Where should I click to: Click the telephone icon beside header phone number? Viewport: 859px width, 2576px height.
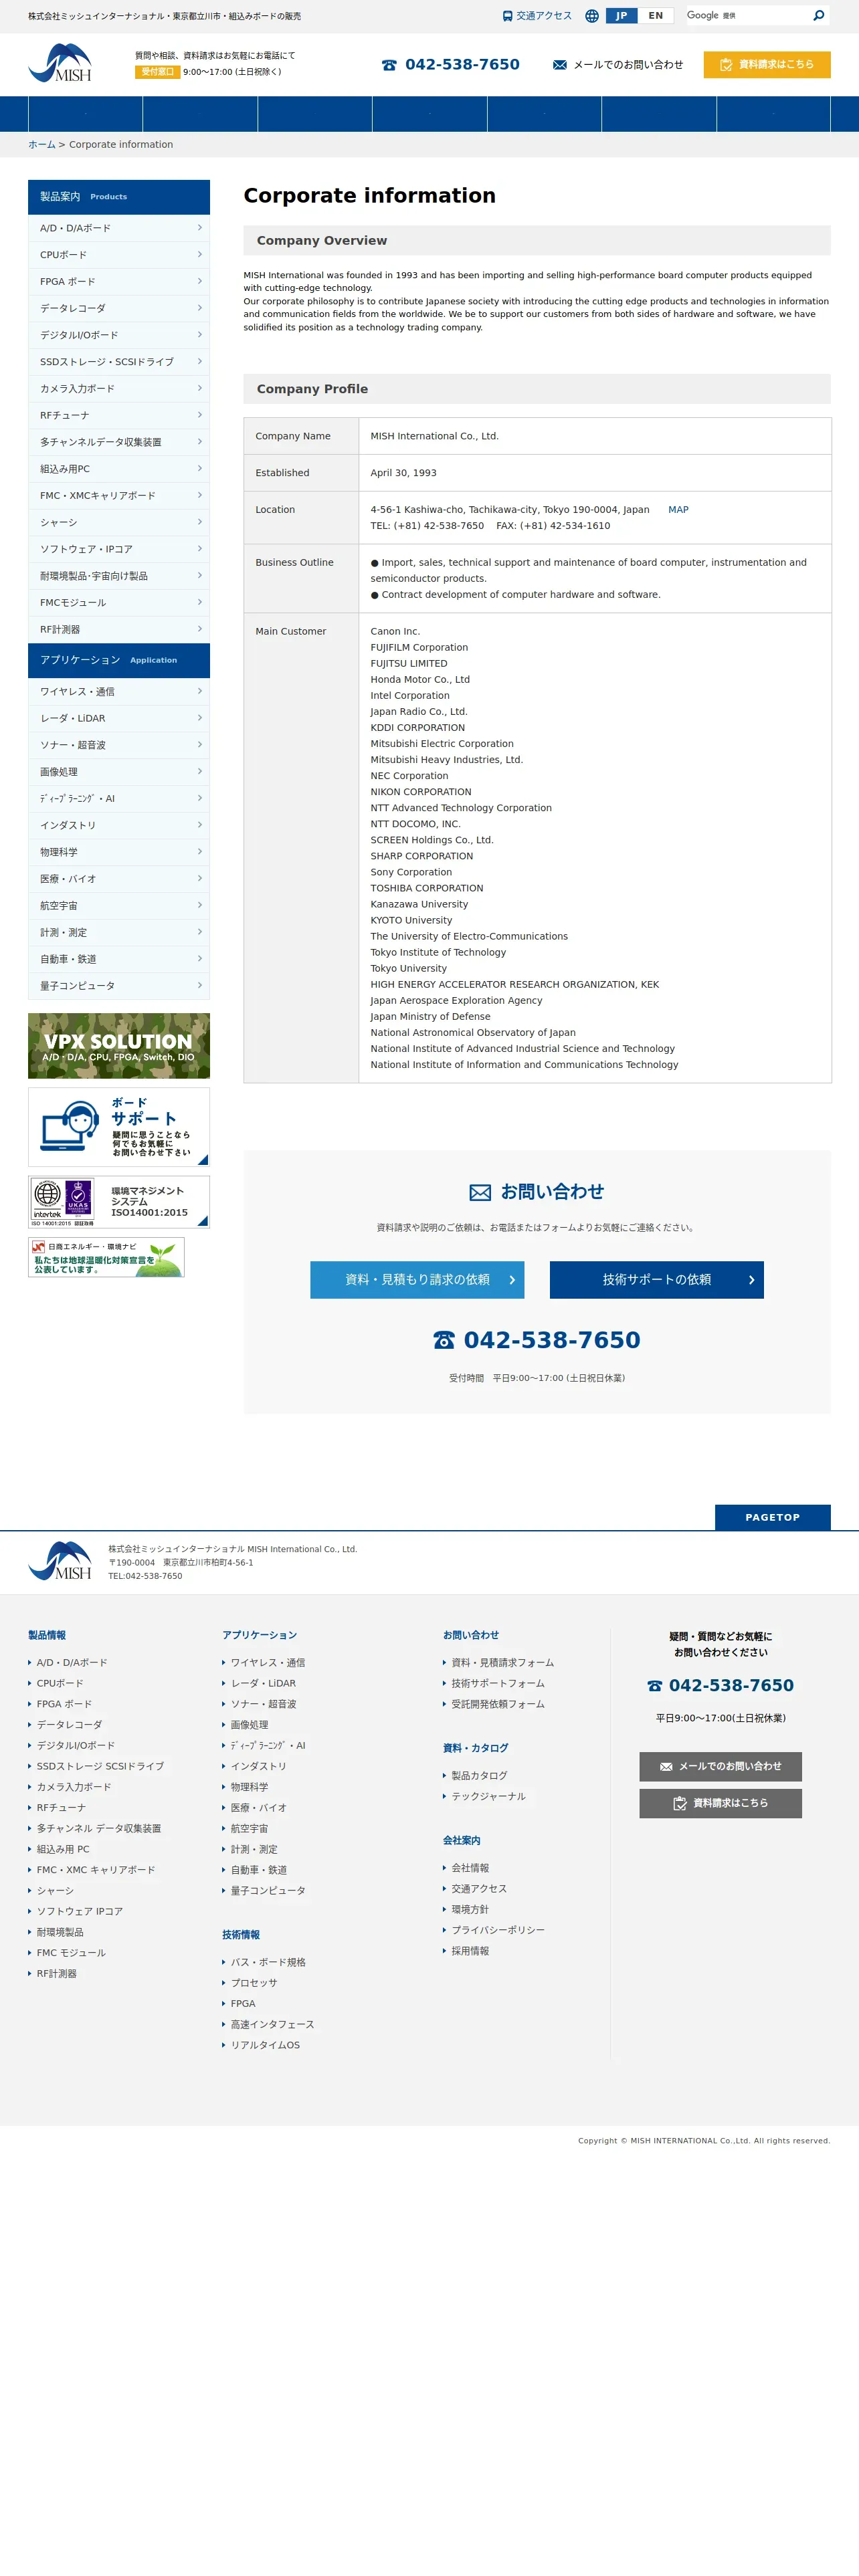pyautogui.click(x=389, y=65)
